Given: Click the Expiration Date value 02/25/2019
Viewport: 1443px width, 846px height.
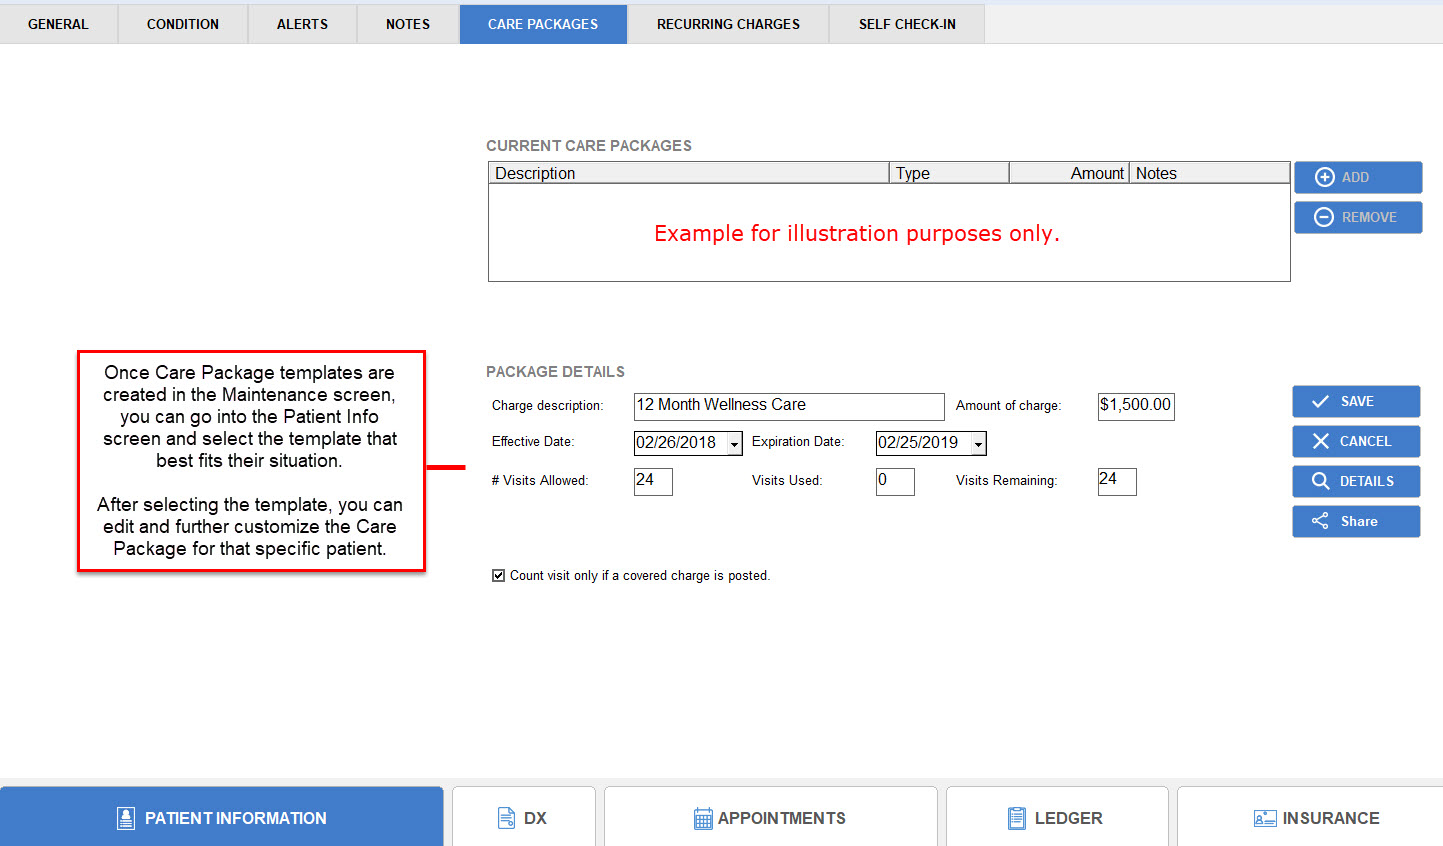Looking at the screenshot, I should click(x=918, y=443).
